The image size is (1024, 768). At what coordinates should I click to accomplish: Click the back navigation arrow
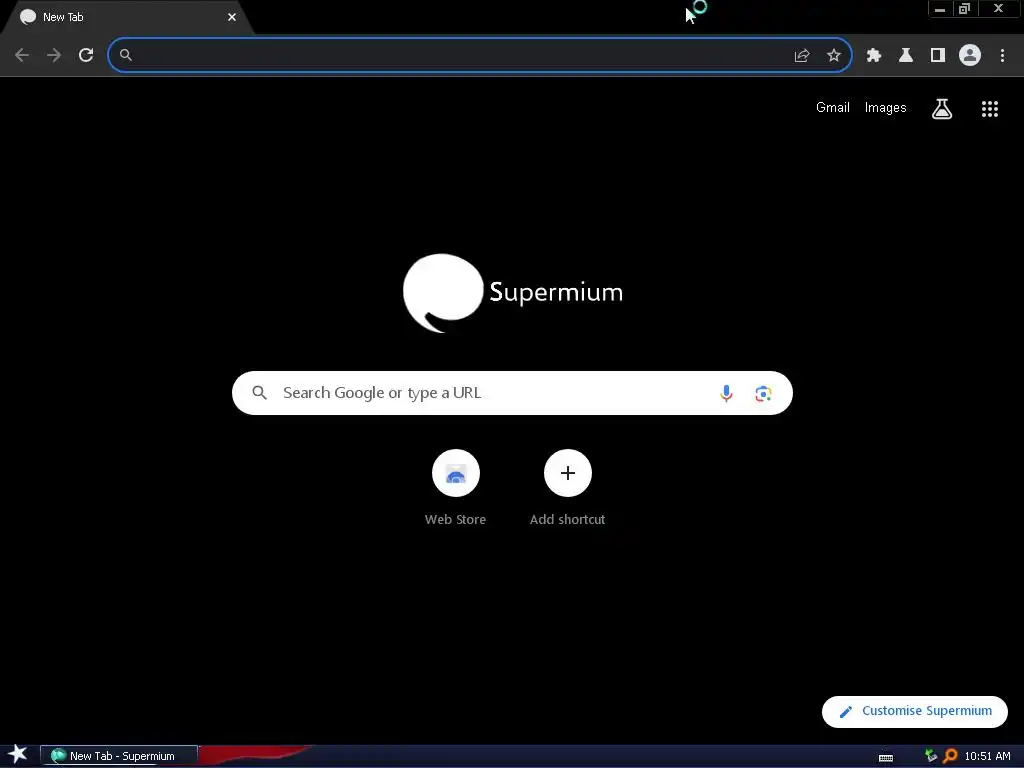22,55
